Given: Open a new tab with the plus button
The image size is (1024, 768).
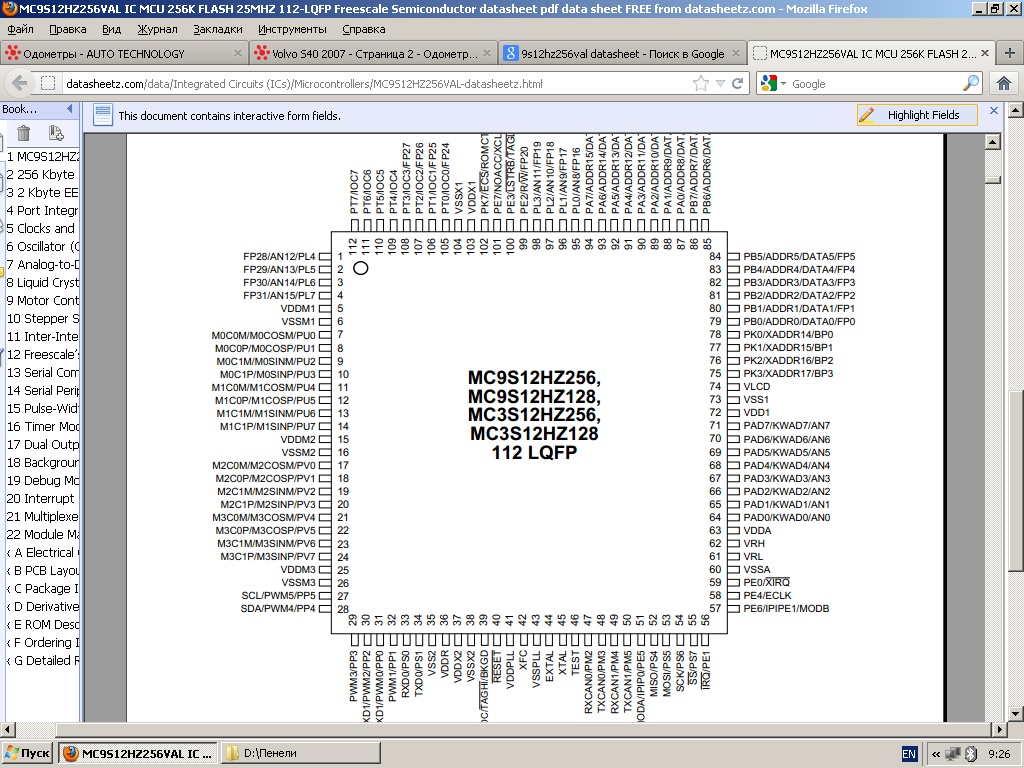Looking at the screenshot, I should [x=1010, y=54].
